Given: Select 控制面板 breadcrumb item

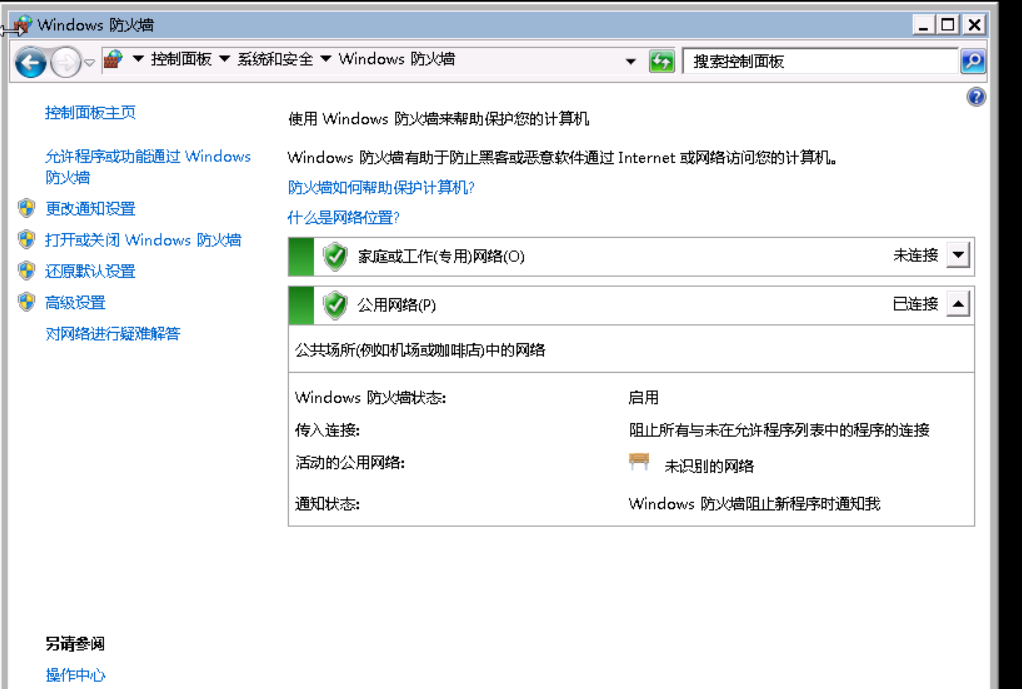Looking at the screenshot, I should (181, 59).
